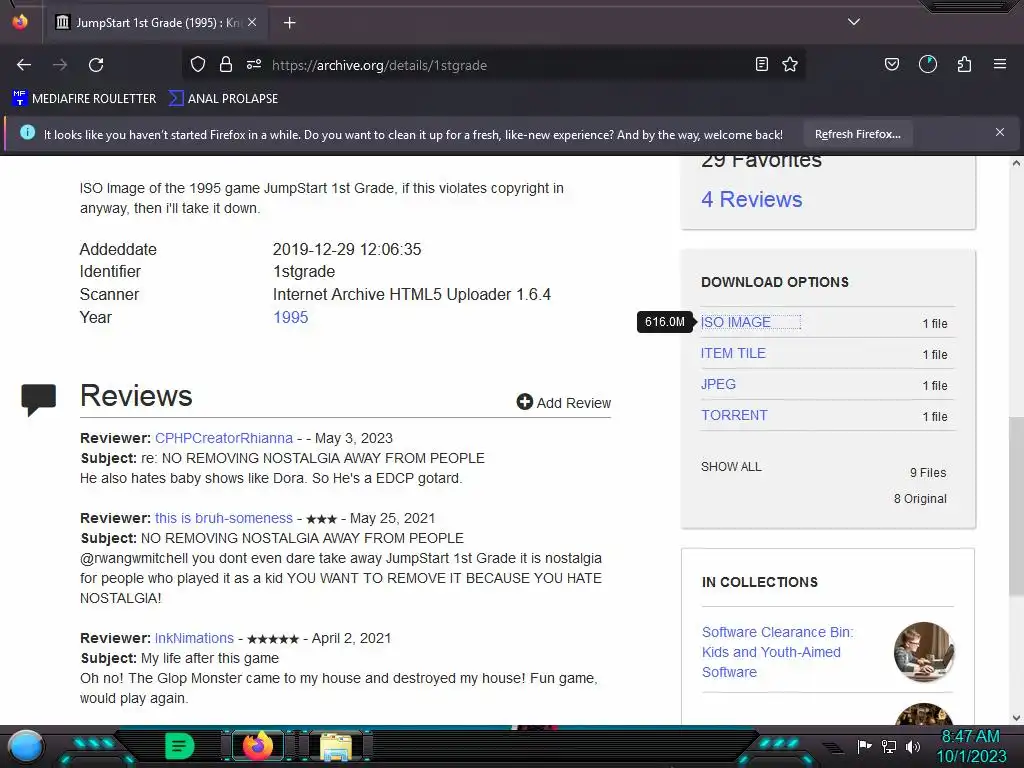Open the JPEG download option

(718, 384)
